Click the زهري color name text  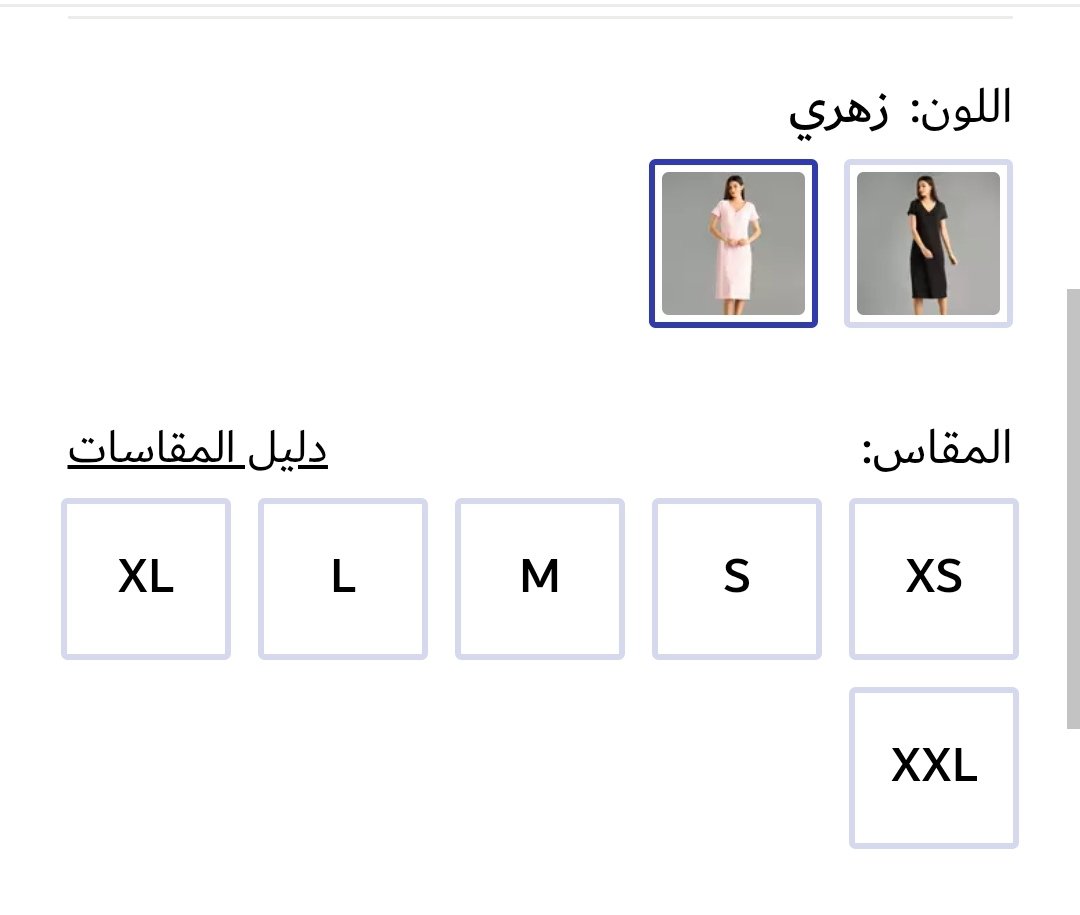(838, 111)
